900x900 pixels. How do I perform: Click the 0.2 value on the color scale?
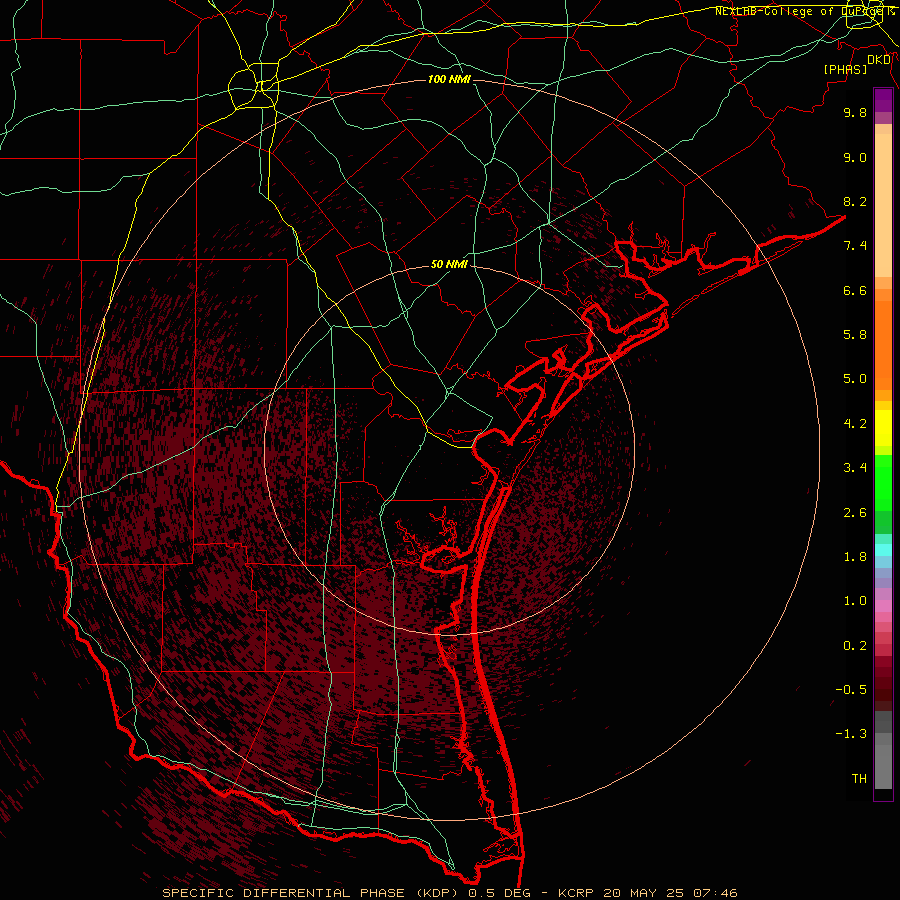click(855, 646)
